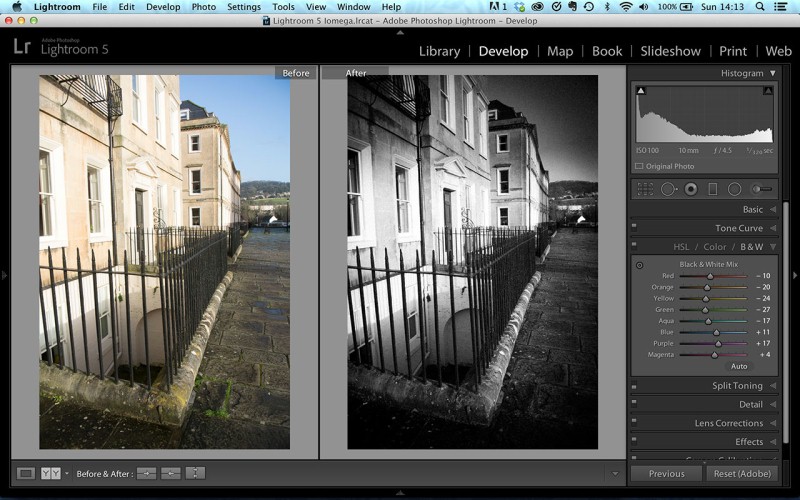Copy Before settings to After
Screen dimensions: 800x500
[146, 473]
